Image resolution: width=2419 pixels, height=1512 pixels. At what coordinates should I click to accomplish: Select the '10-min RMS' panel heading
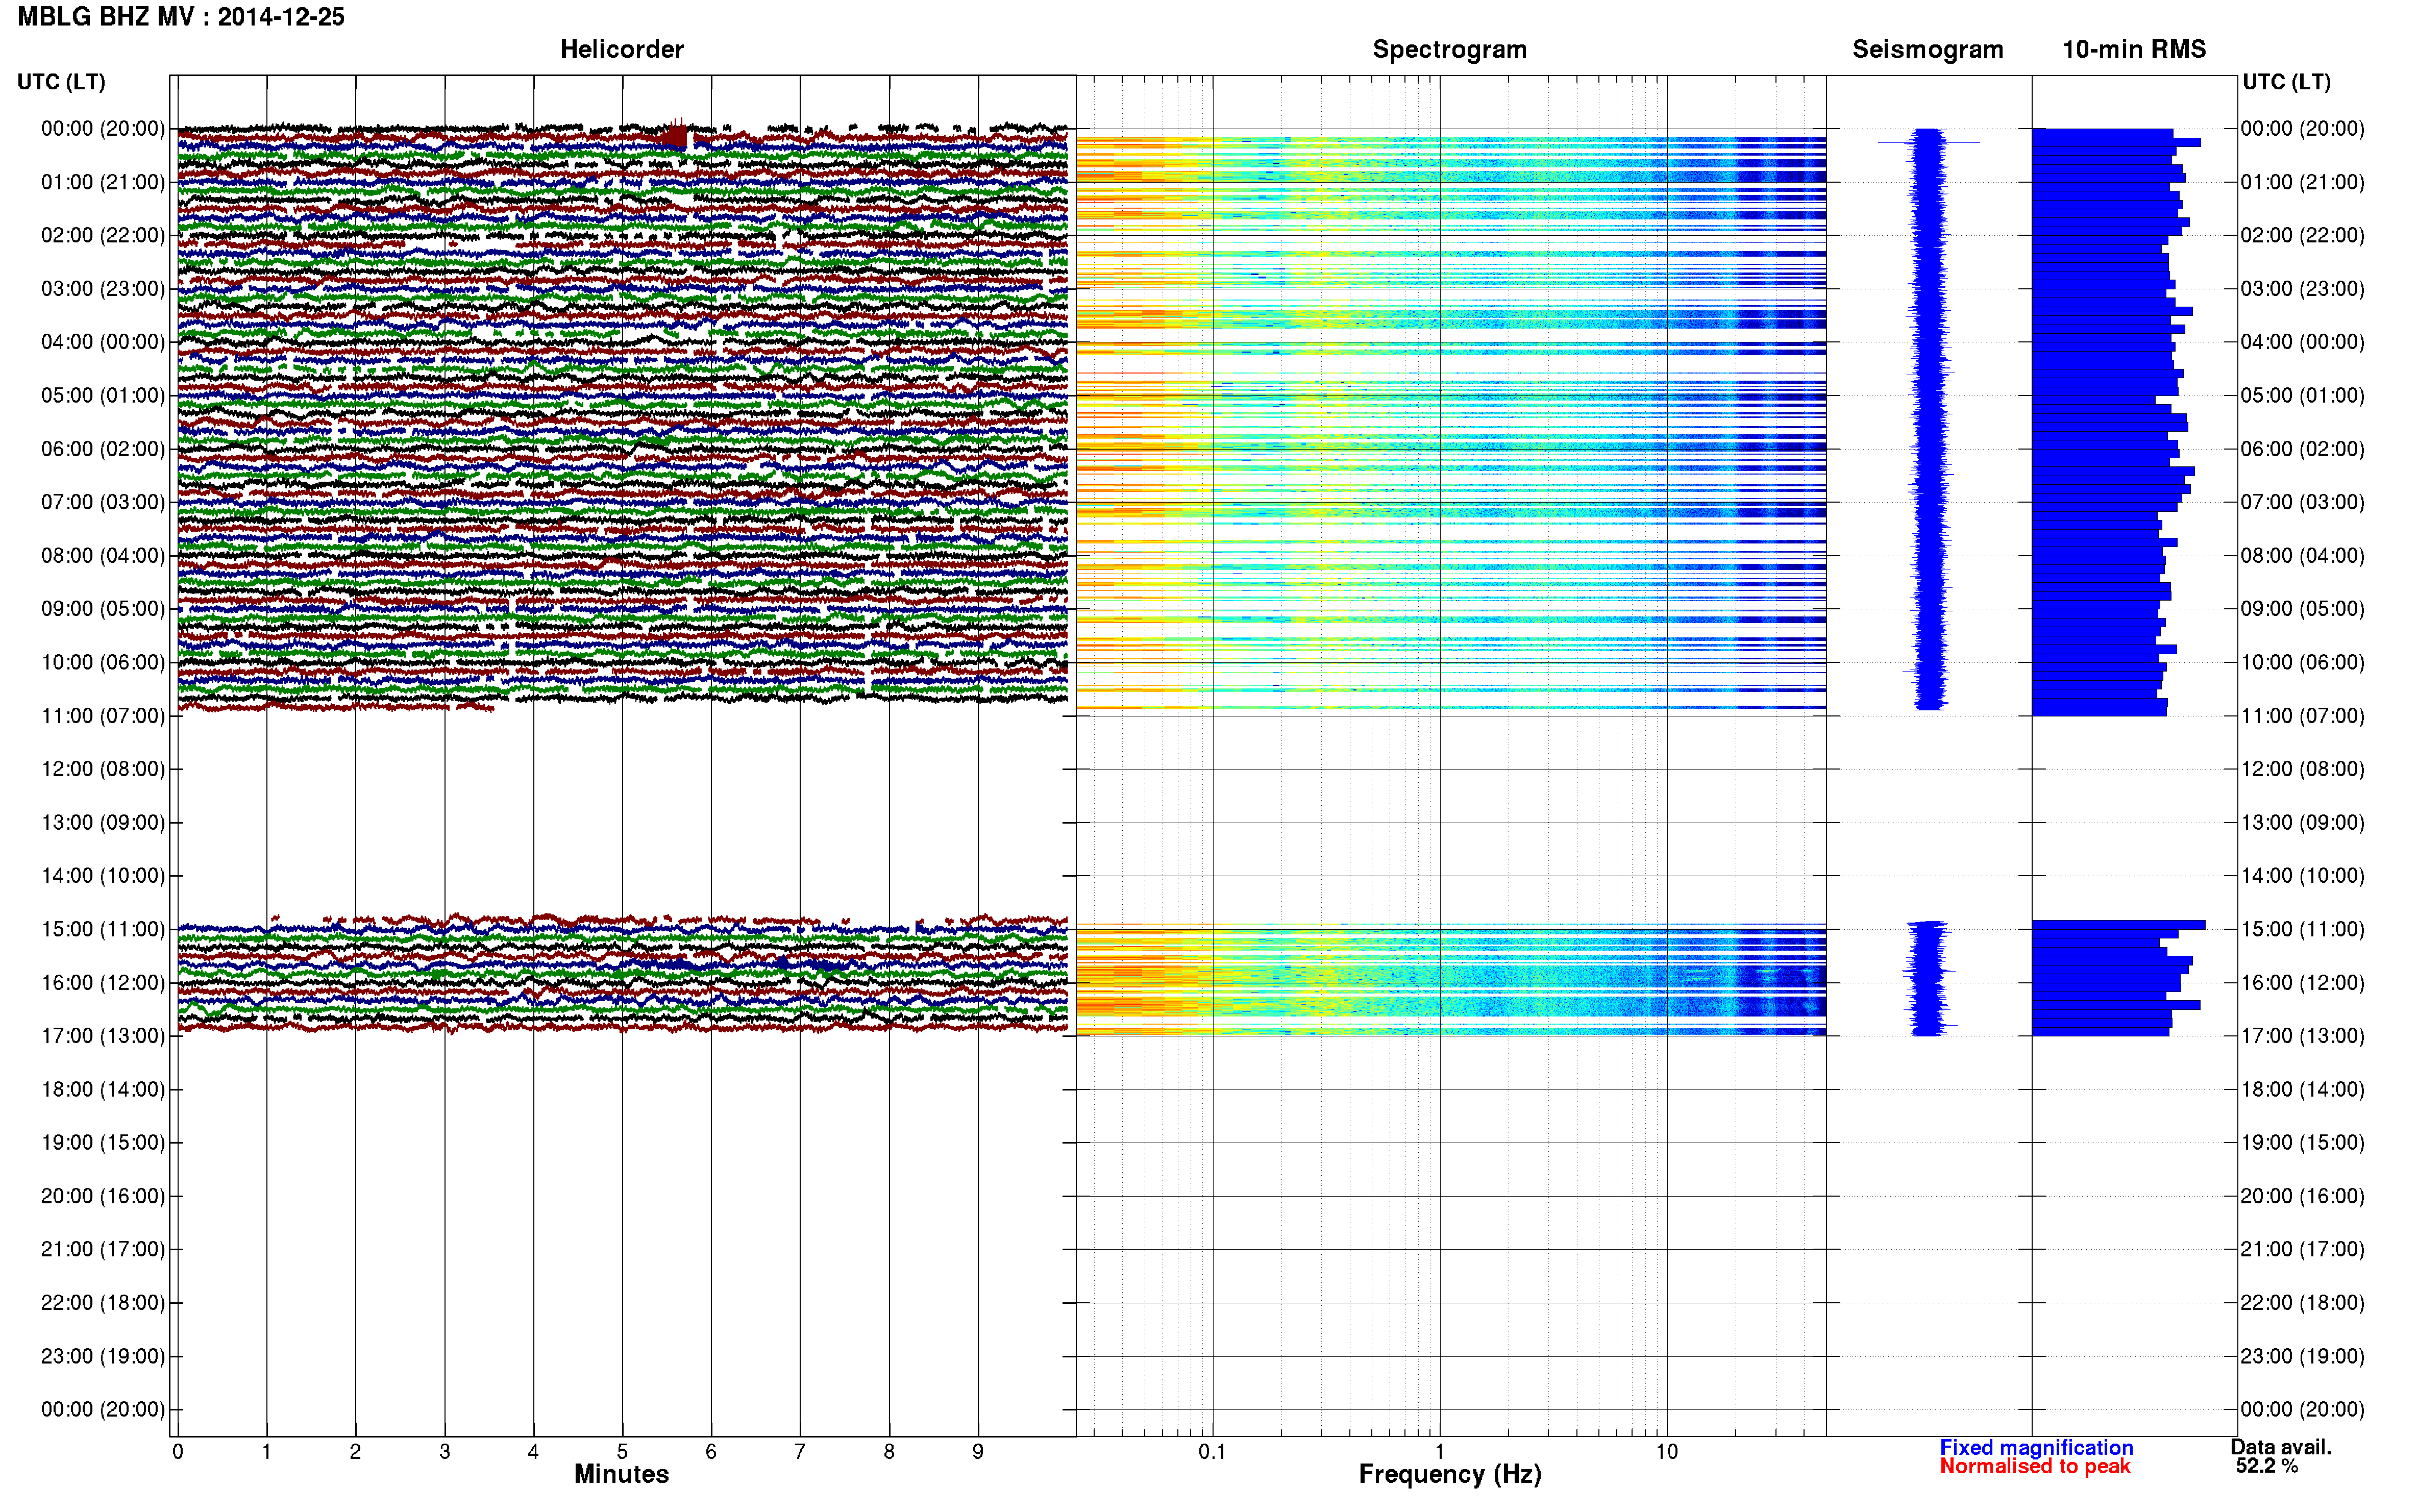2133,49
